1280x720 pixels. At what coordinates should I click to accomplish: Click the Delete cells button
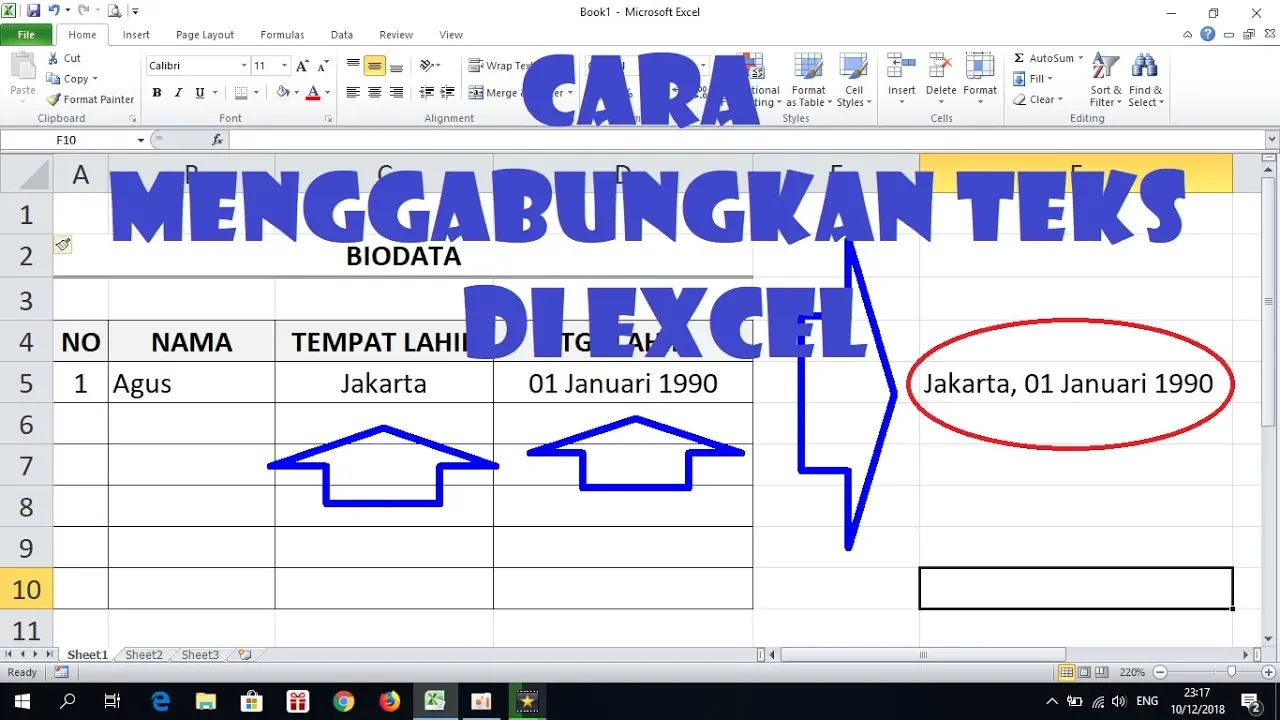pyautogui.click(x=941, y=77)
